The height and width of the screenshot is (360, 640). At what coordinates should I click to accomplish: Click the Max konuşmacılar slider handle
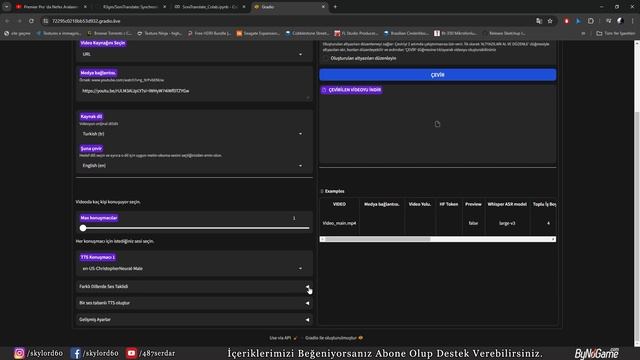[x=83, y=228]
